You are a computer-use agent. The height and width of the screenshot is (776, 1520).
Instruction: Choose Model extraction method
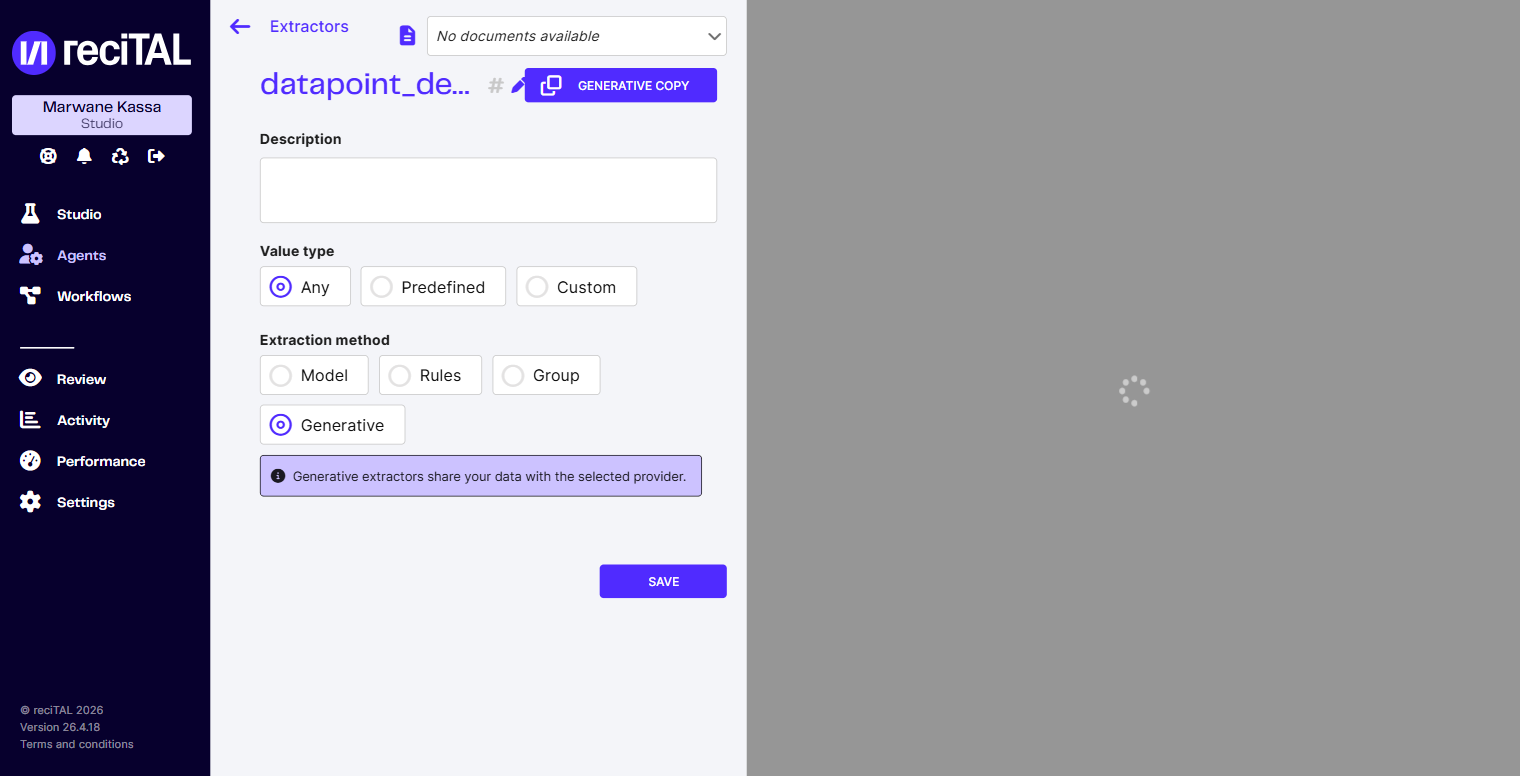pos(314,375)
